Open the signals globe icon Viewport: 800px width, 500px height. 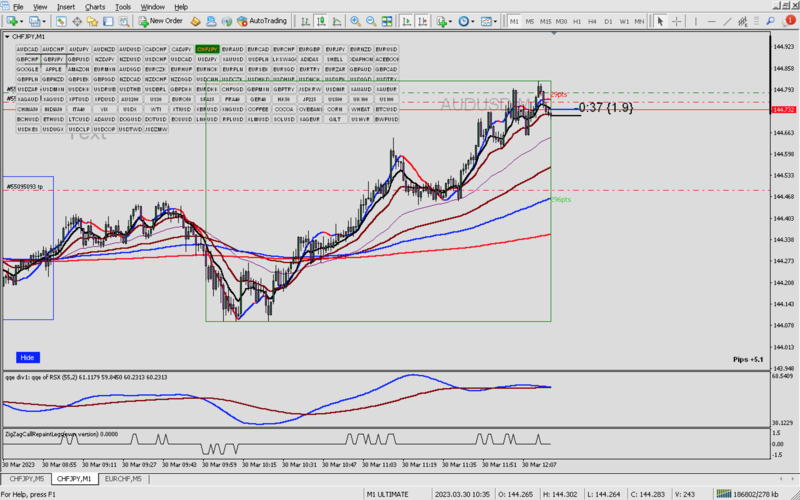[227, 21]
